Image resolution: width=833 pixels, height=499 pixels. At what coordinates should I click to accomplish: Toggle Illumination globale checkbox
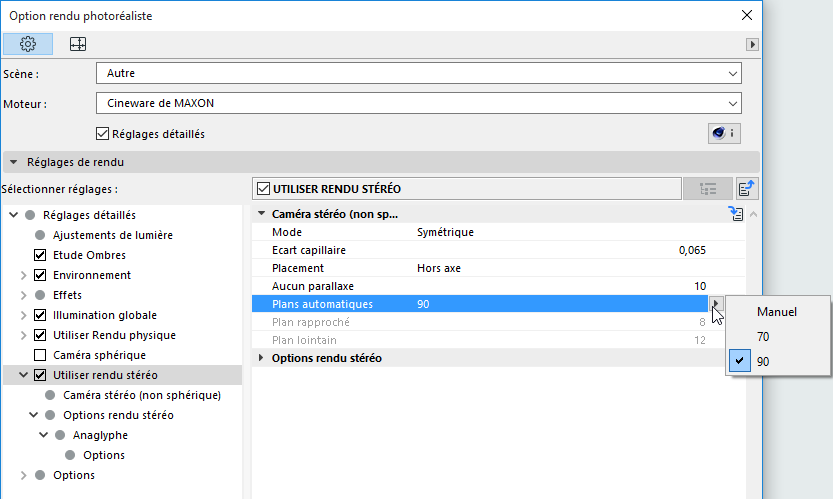(x=40, y=315)
